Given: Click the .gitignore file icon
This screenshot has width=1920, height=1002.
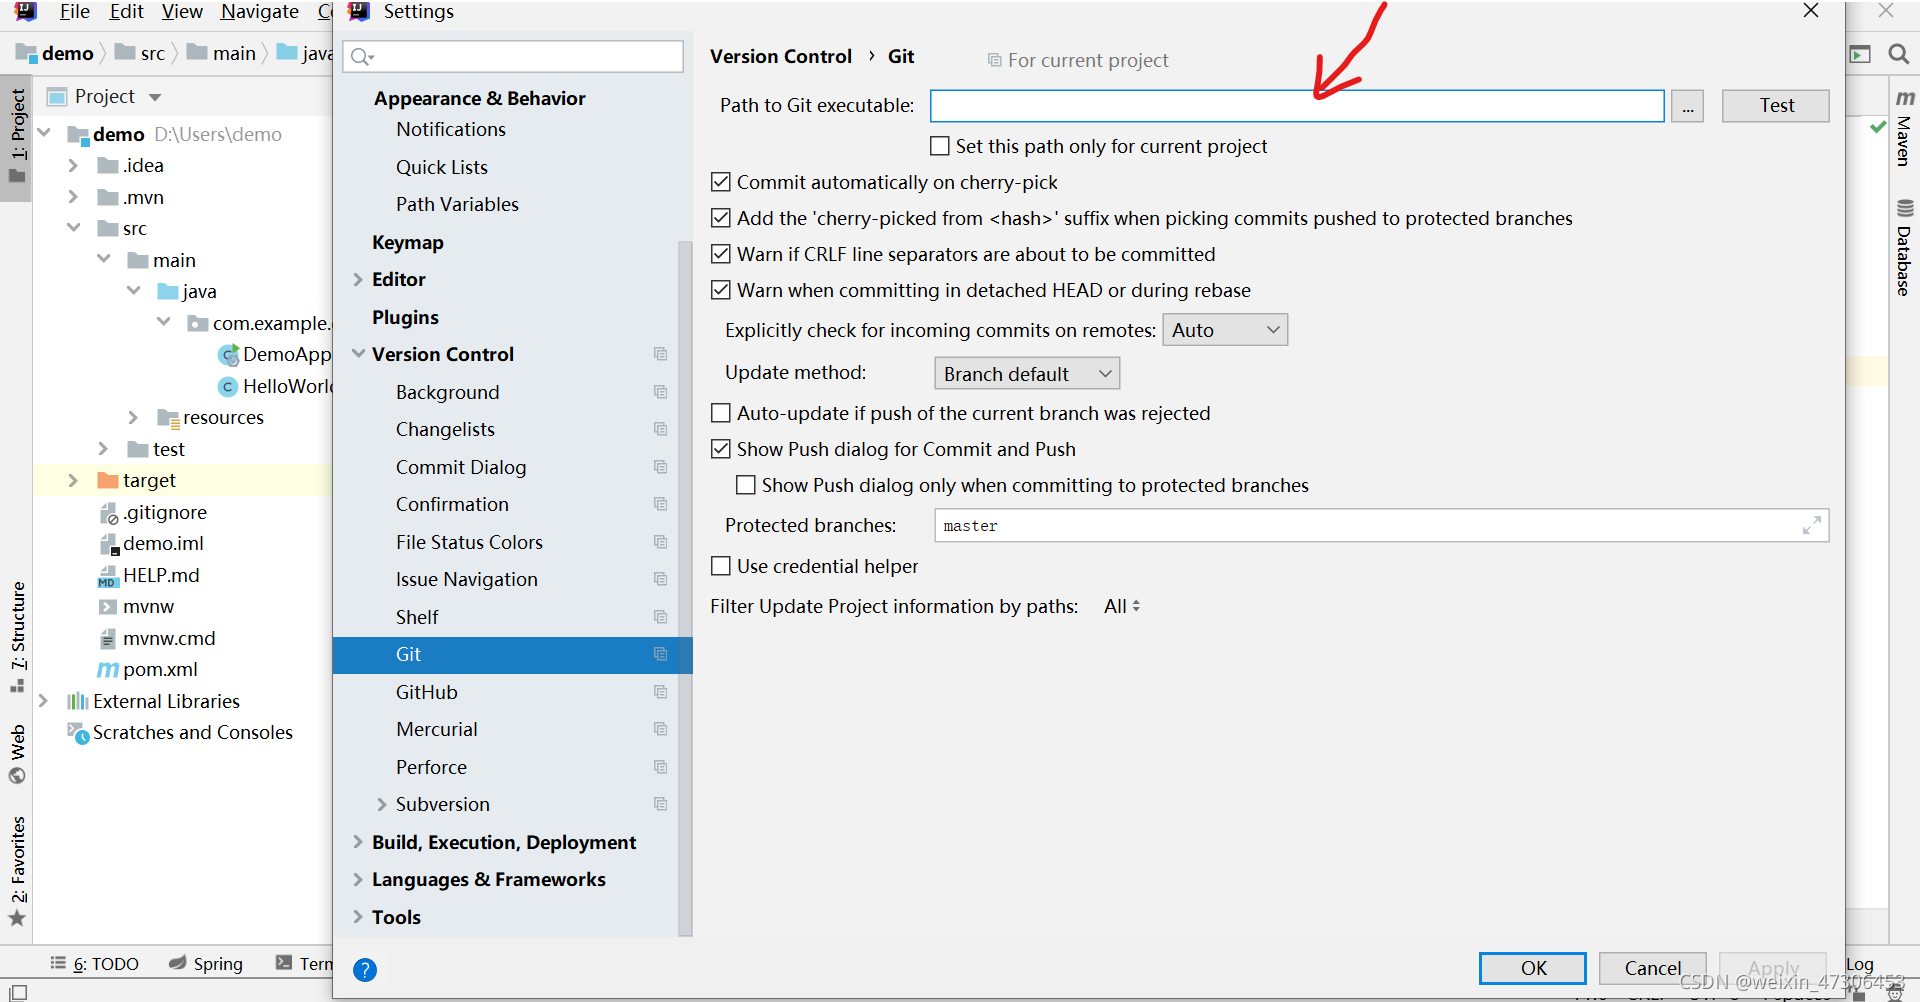Looking at the screenshot, I should coord(109,513).
